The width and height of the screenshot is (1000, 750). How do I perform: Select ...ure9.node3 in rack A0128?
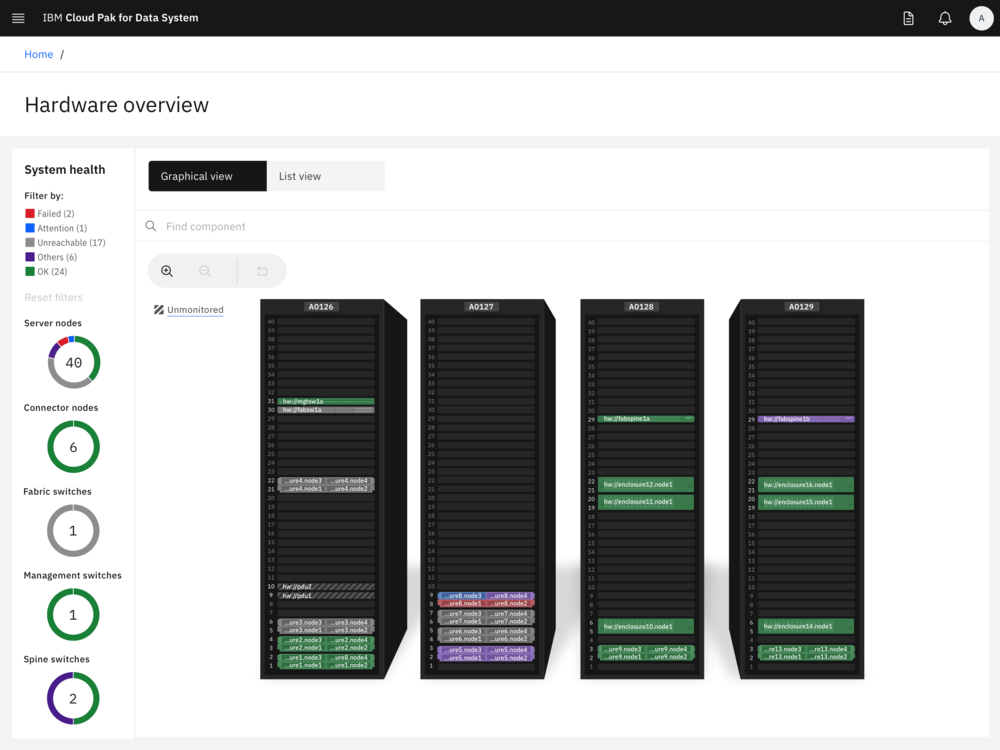[x=622, y=649]
